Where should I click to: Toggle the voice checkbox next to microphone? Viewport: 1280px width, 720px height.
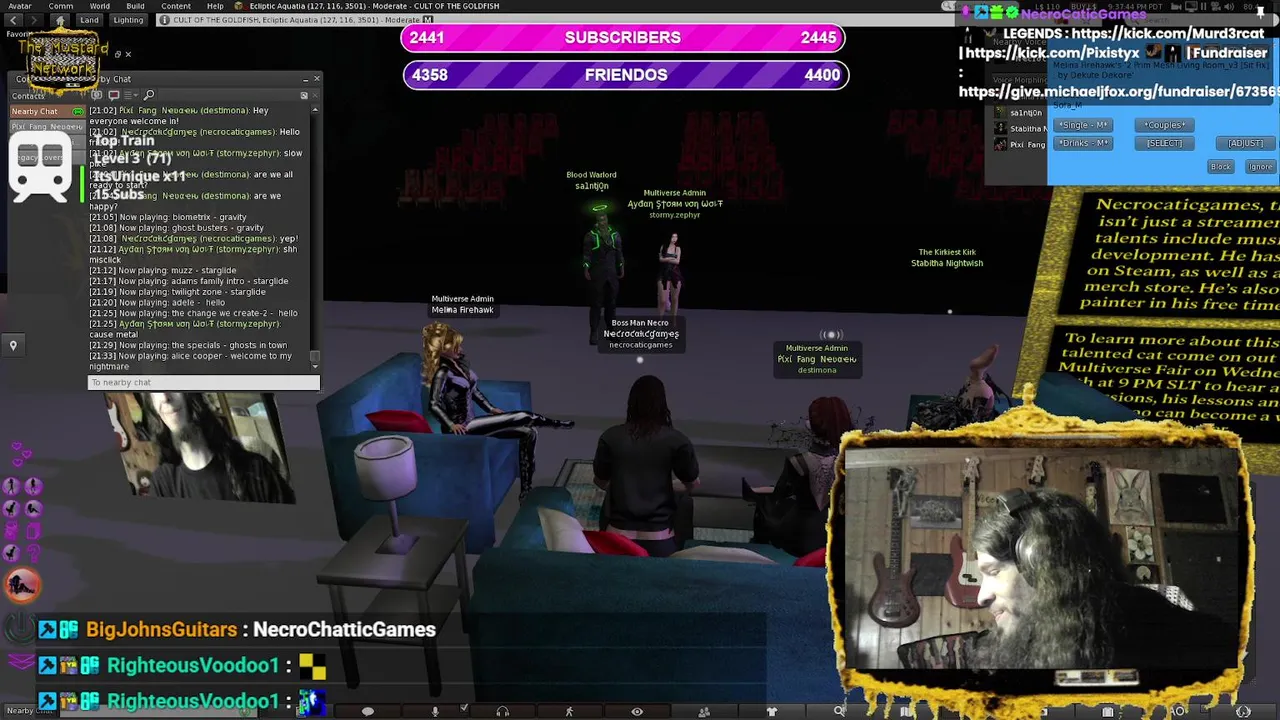pos(465,708)
